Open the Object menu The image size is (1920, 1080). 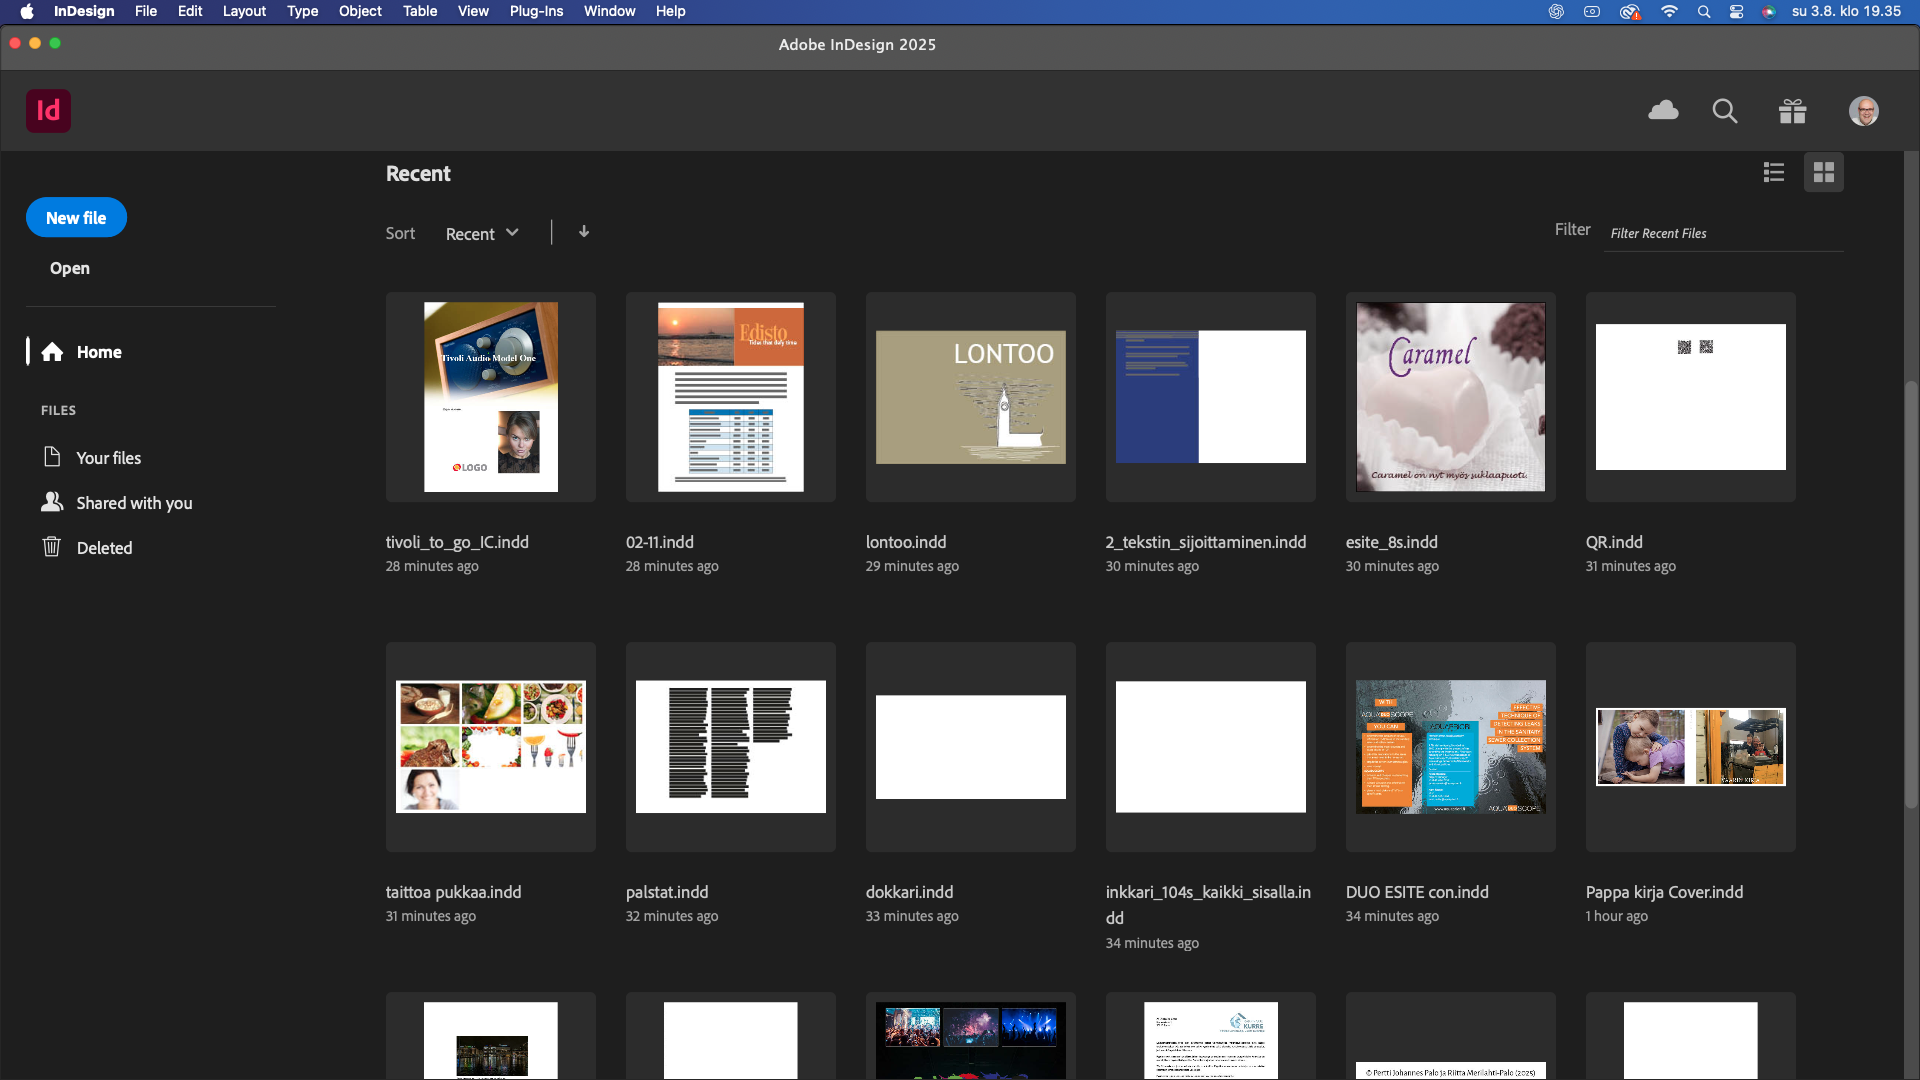pyautogui.click(x=360, y=11)
